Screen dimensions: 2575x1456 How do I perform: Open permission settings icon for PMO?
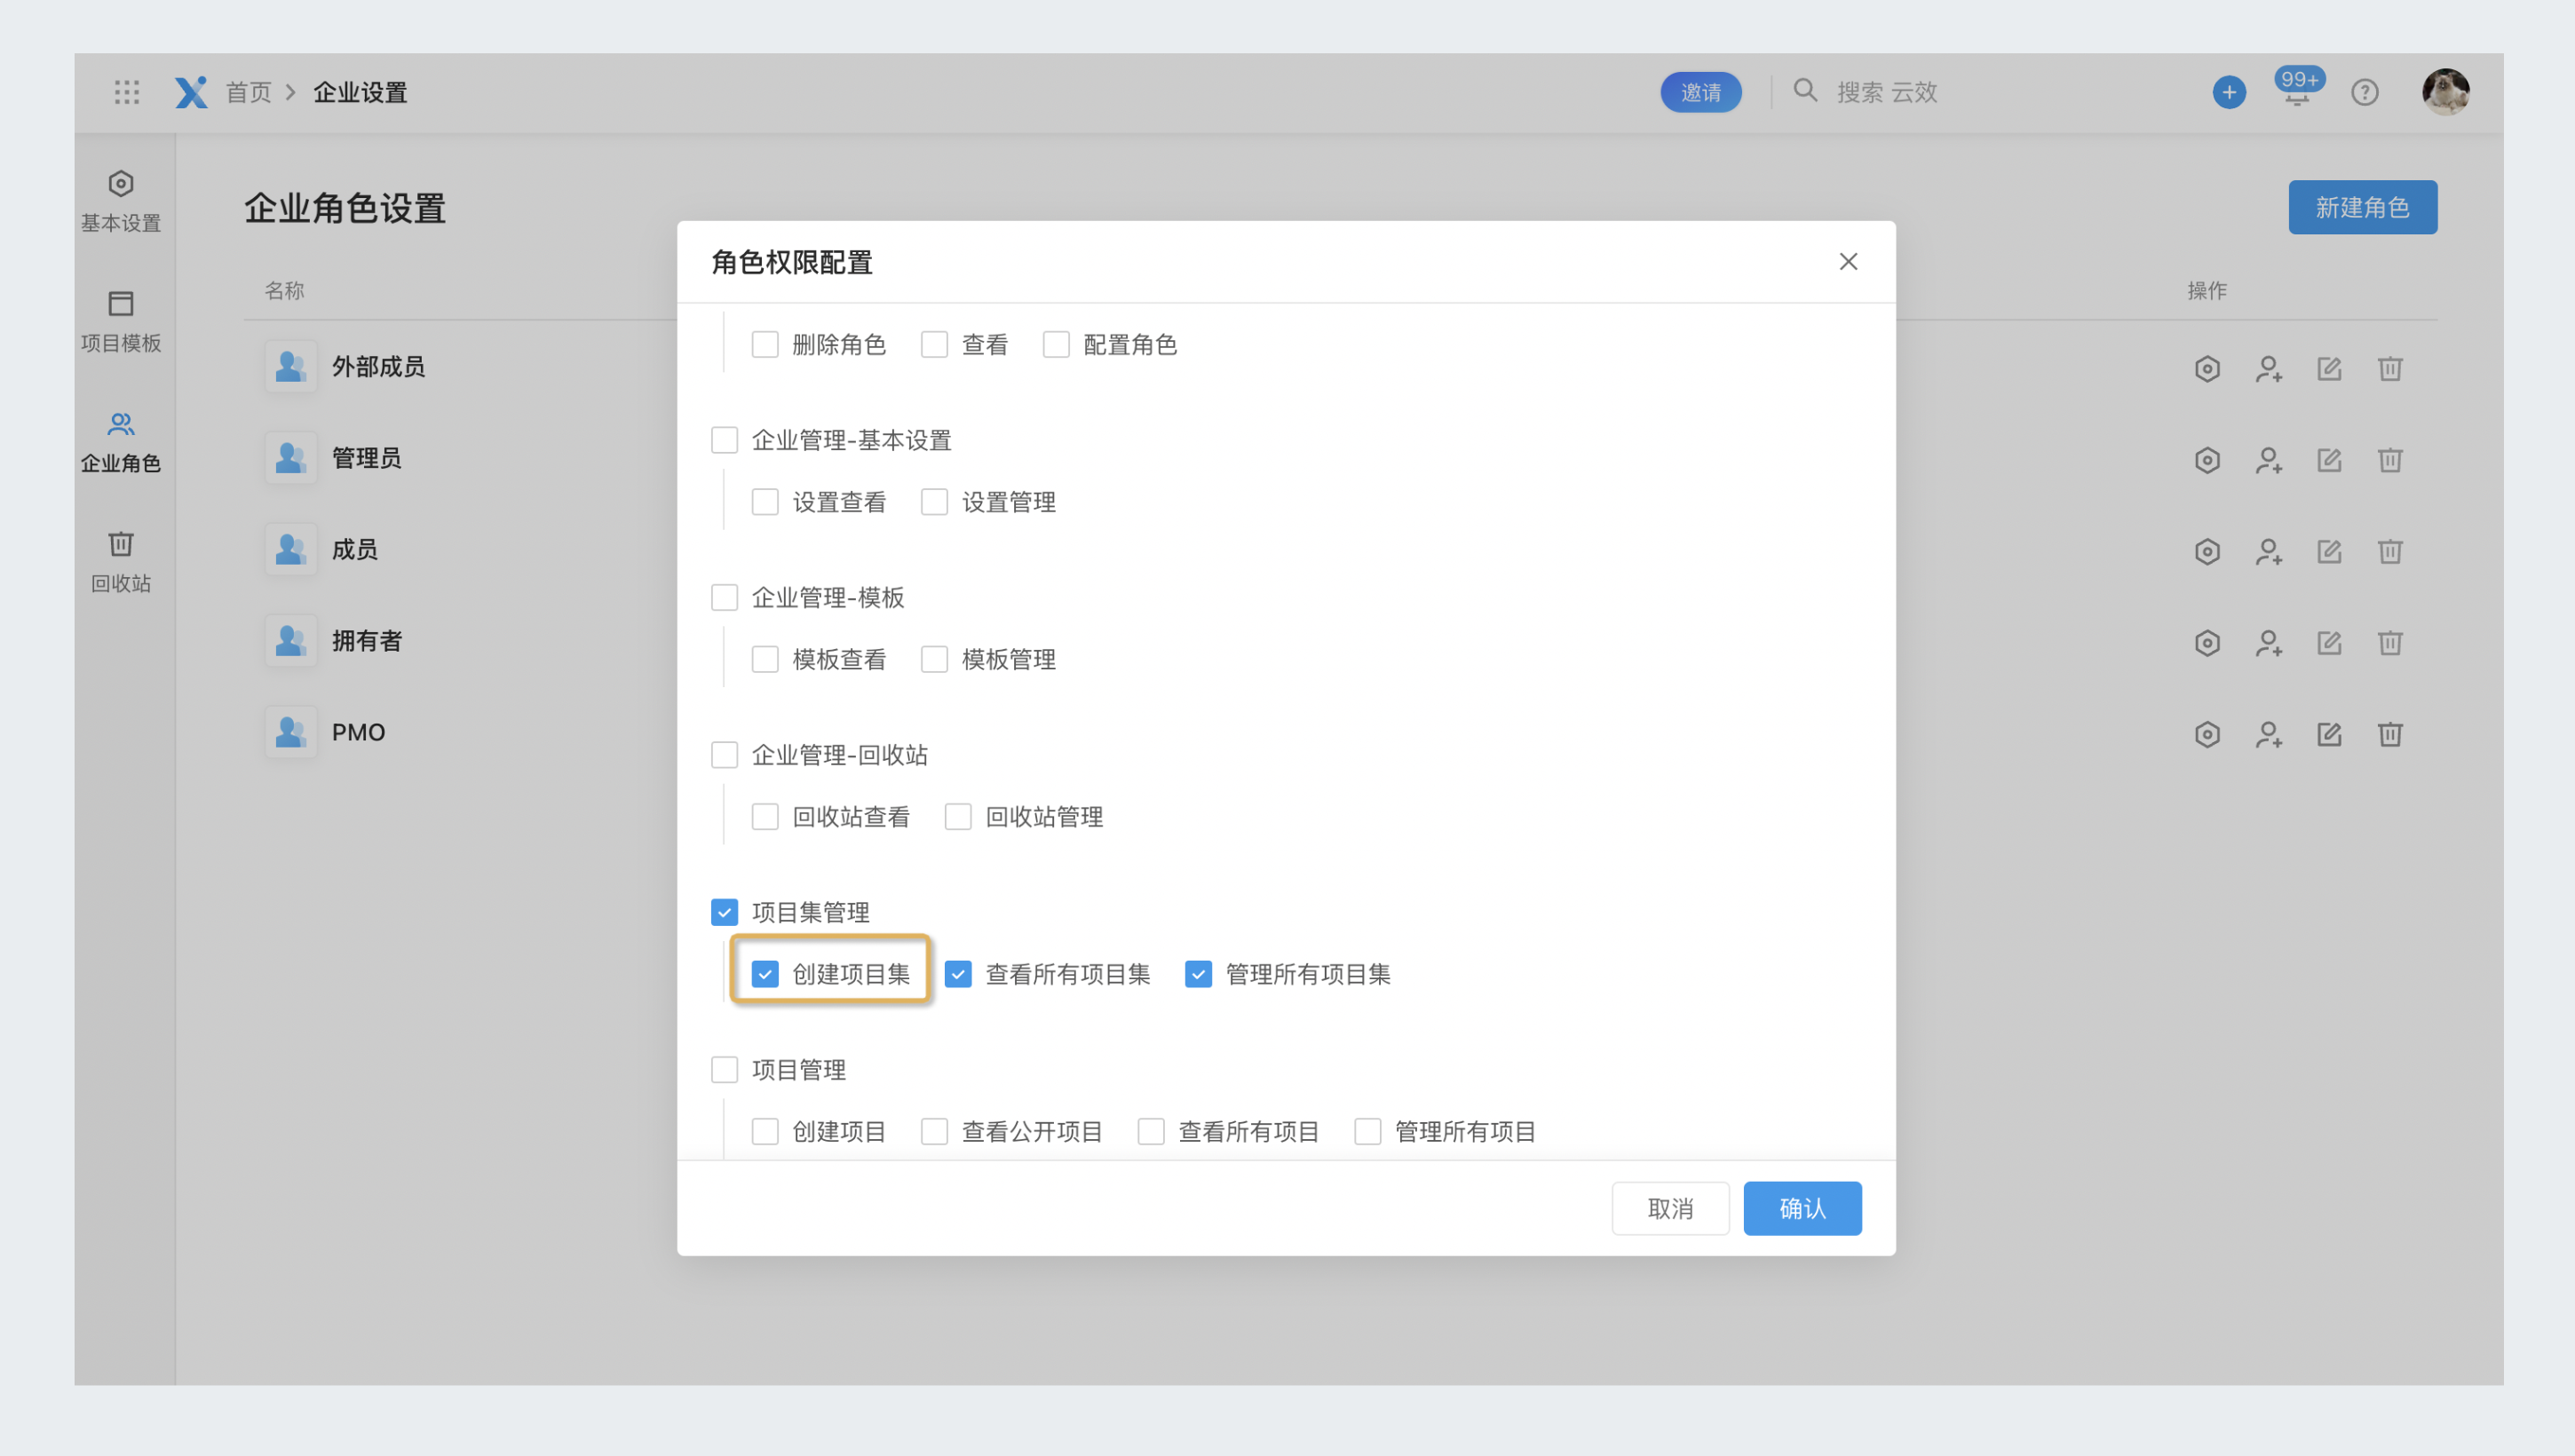pyautogui.click(x=2207, y=734)
